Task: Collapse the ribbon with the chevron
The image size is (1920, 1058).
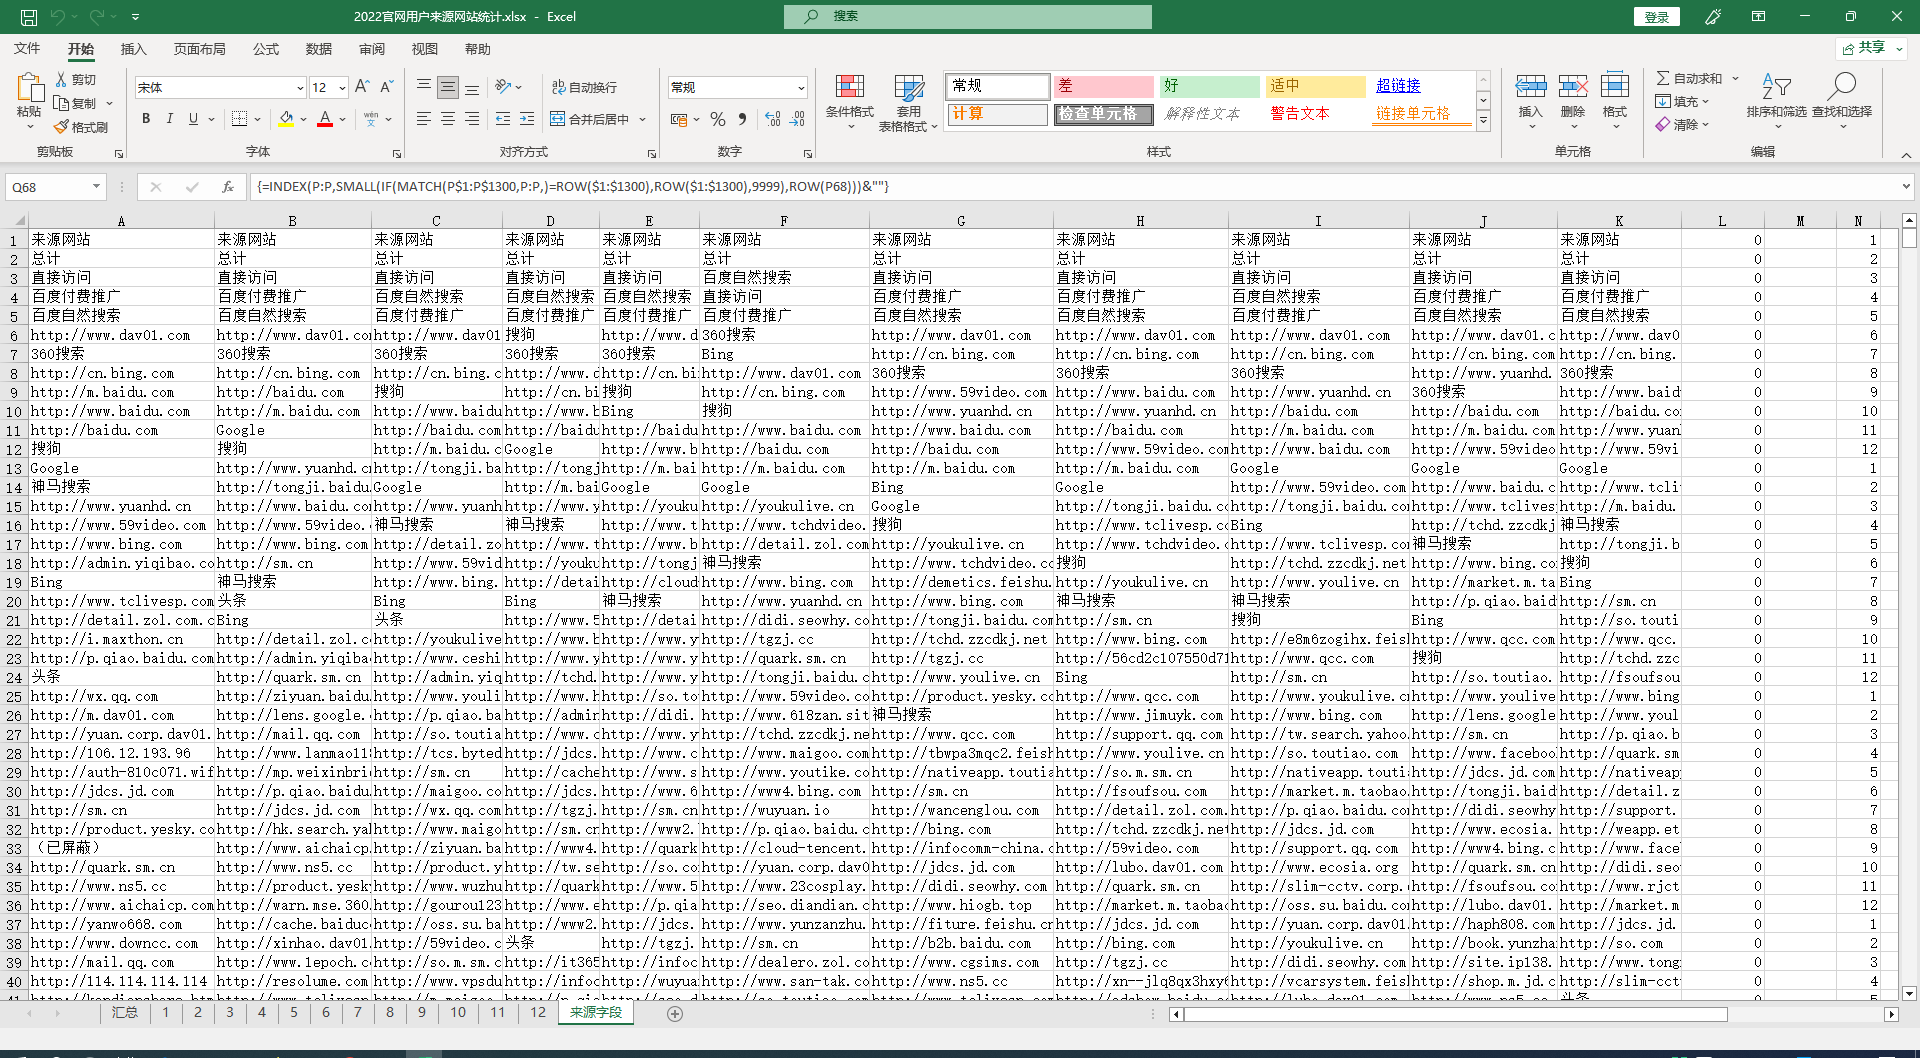Action: 1906,155
